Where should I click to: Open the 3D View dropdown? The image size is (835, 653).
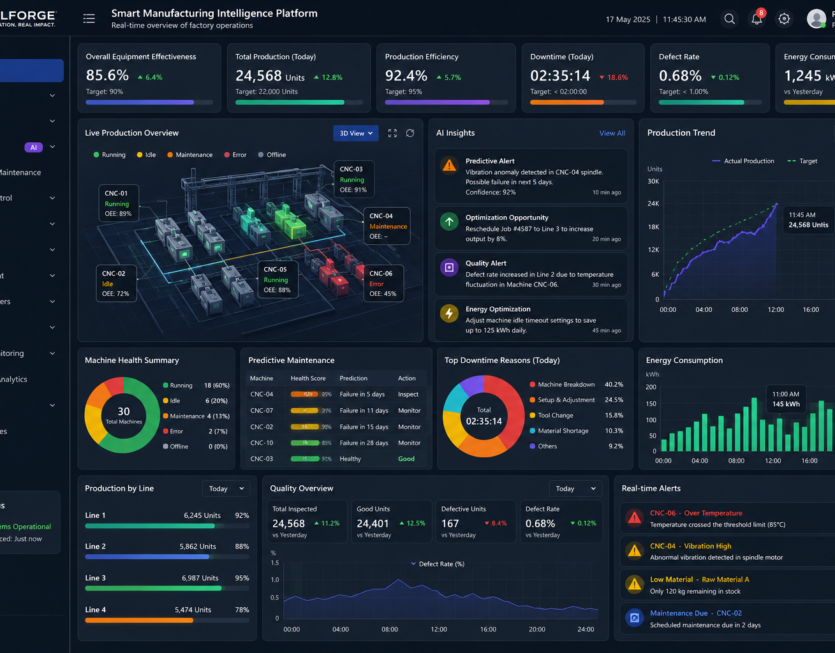(356, 133)
